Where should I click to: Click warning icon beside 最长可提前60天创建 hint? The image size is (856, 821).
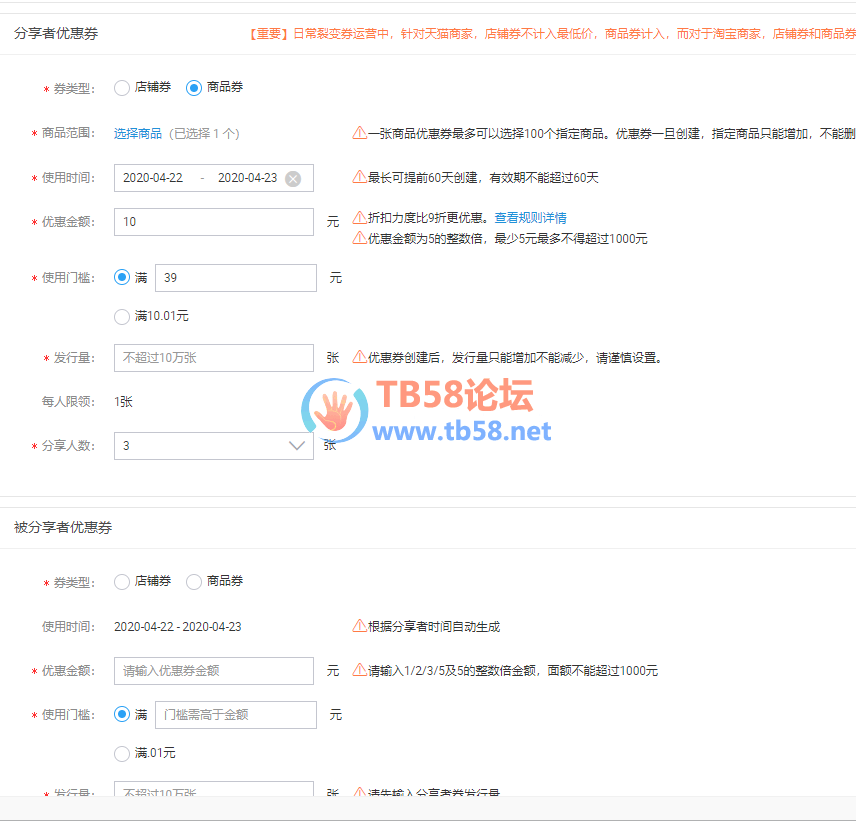(359, 177)
